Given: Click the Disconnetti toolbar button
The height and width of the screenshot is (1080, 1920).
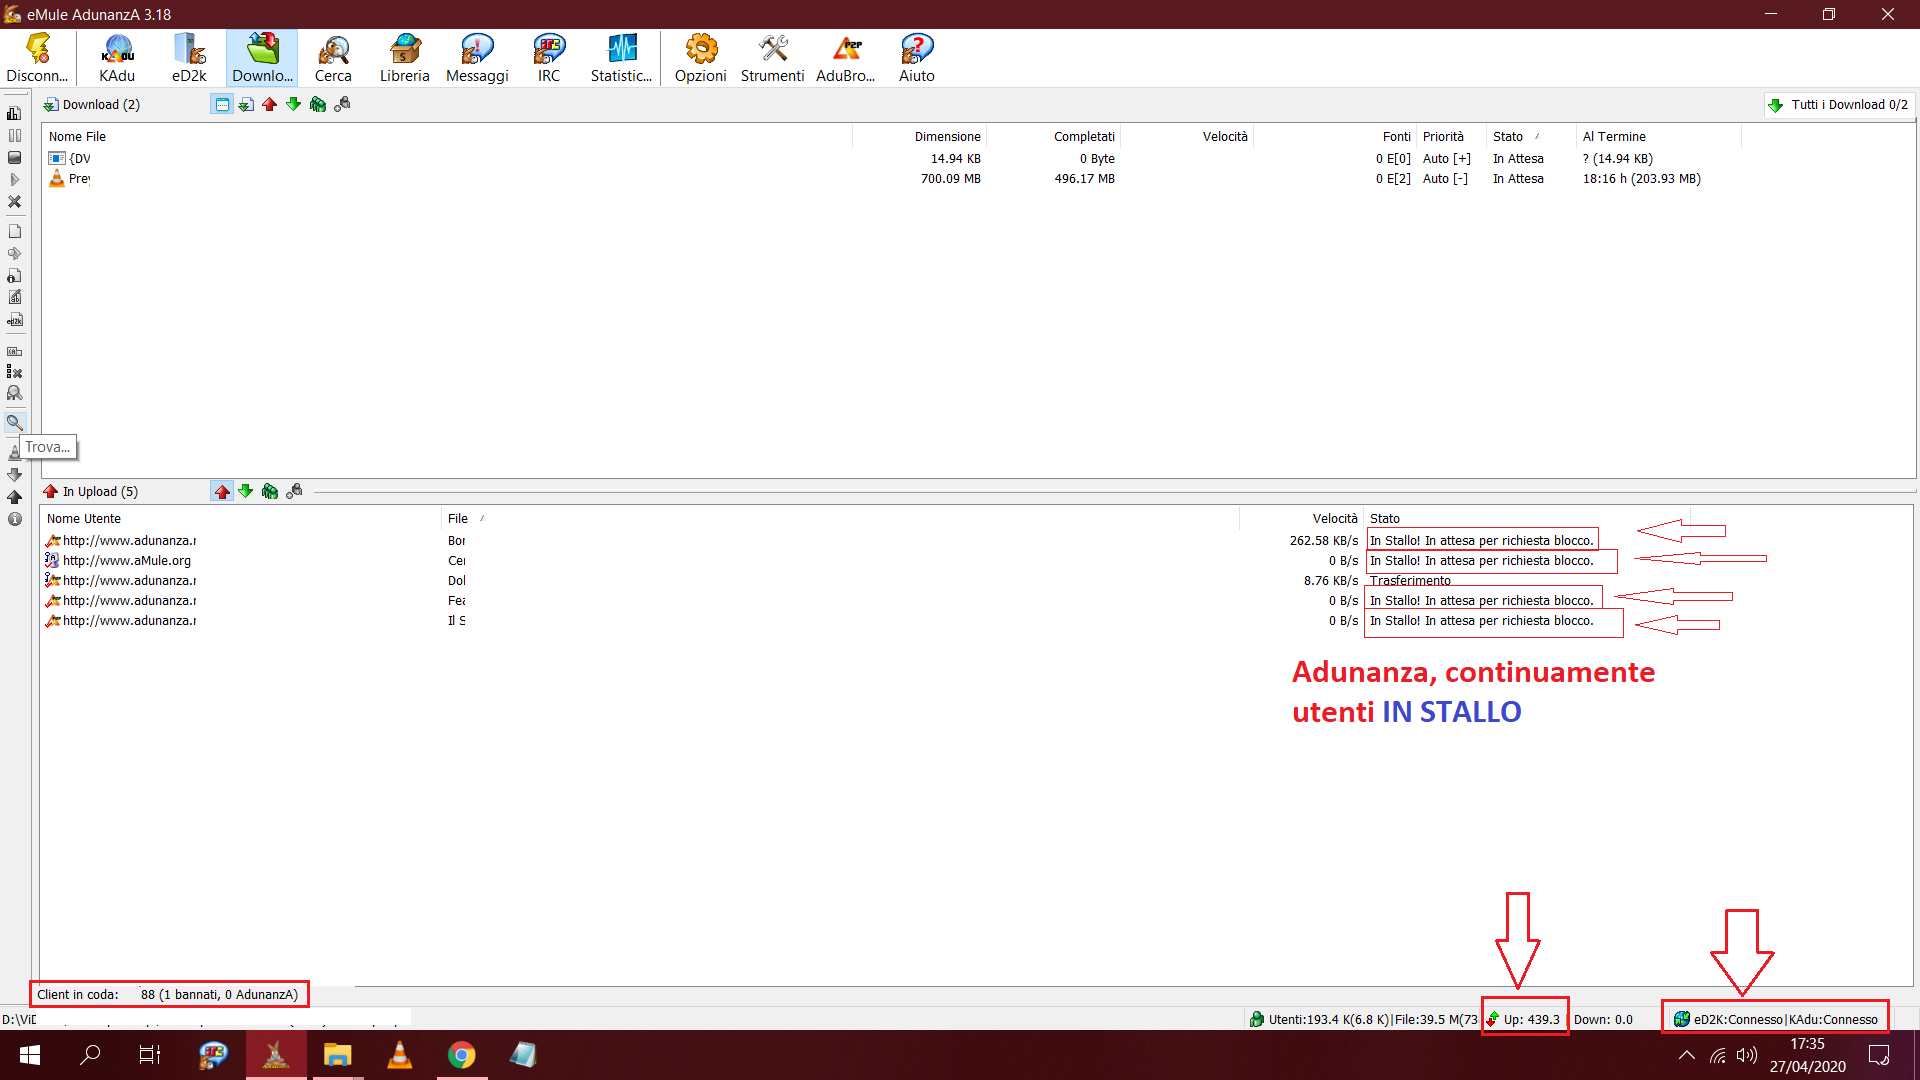Looking at the screenshot, I should tap(37, 58).
